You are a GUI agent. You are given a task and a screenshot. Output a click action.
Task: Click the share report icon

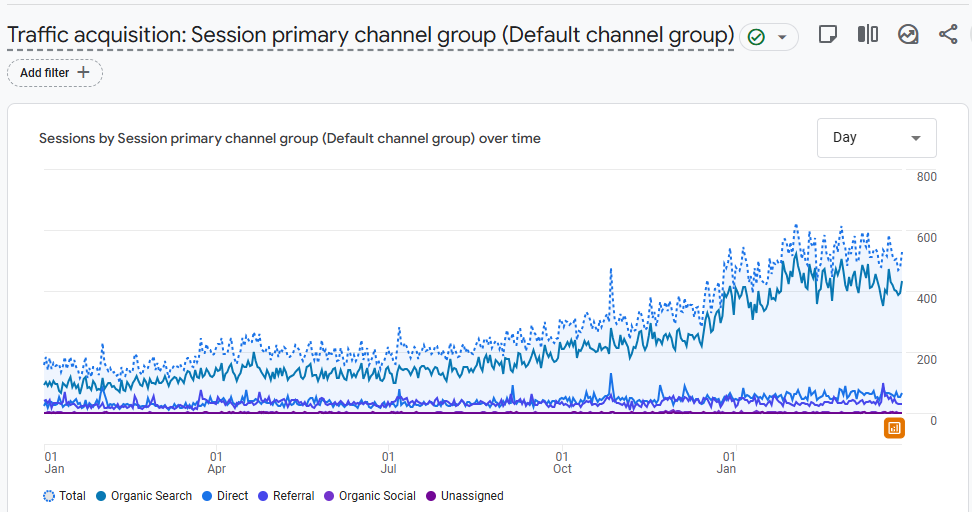click(948, 35)
